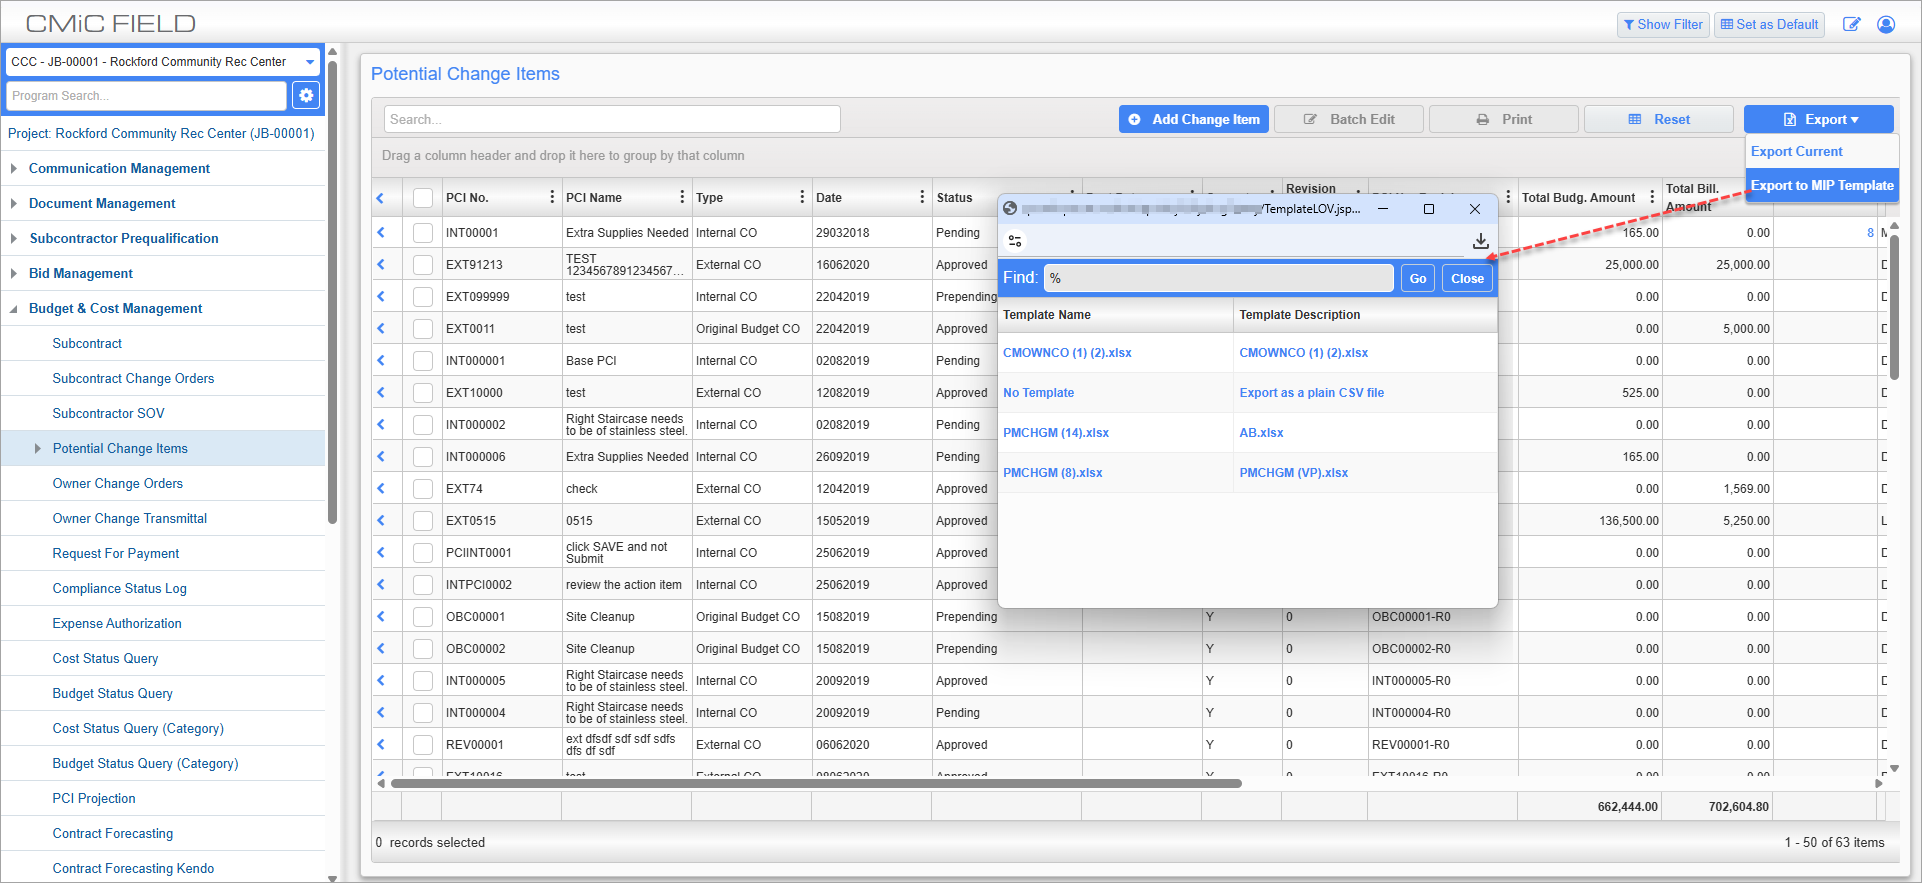Open row chevron for INT000001
The width and height of the screenshot is (1922, 883).
pos(380,360)
